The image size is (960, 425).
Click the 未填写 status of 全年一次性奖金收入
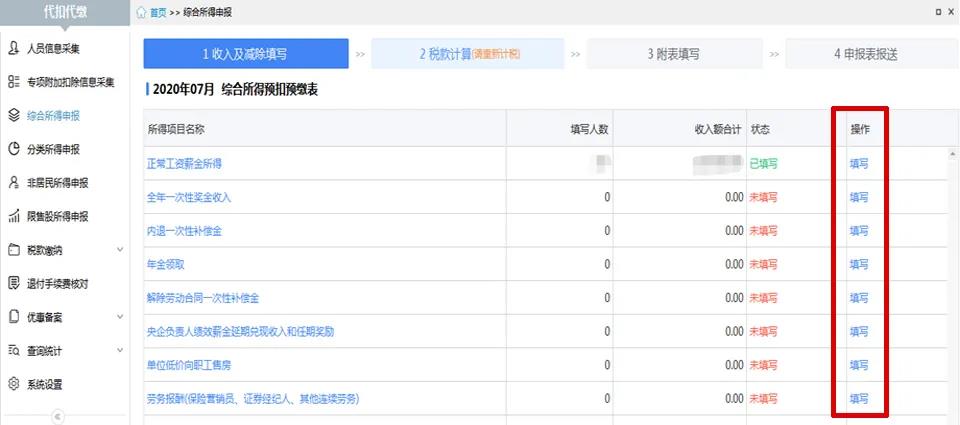763,198
